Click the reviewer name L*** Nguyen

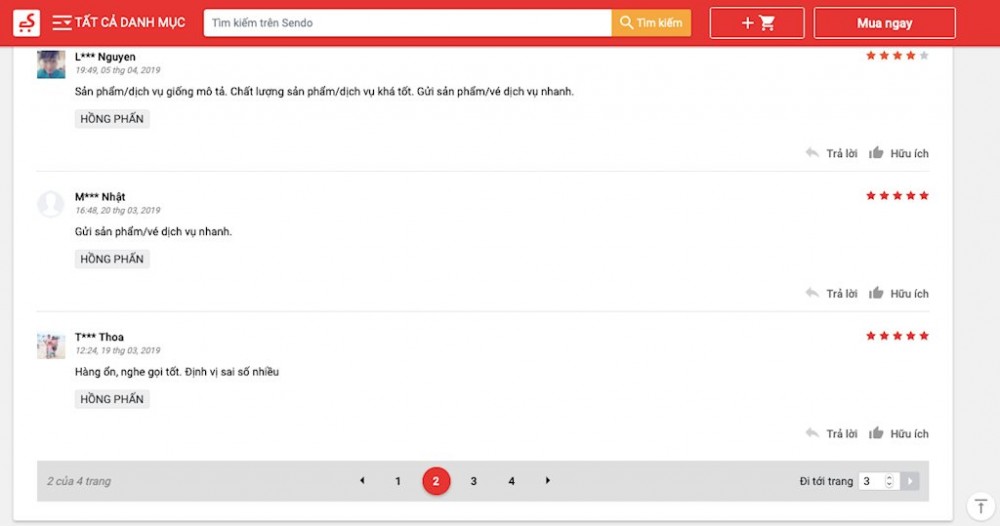point(105,57)
